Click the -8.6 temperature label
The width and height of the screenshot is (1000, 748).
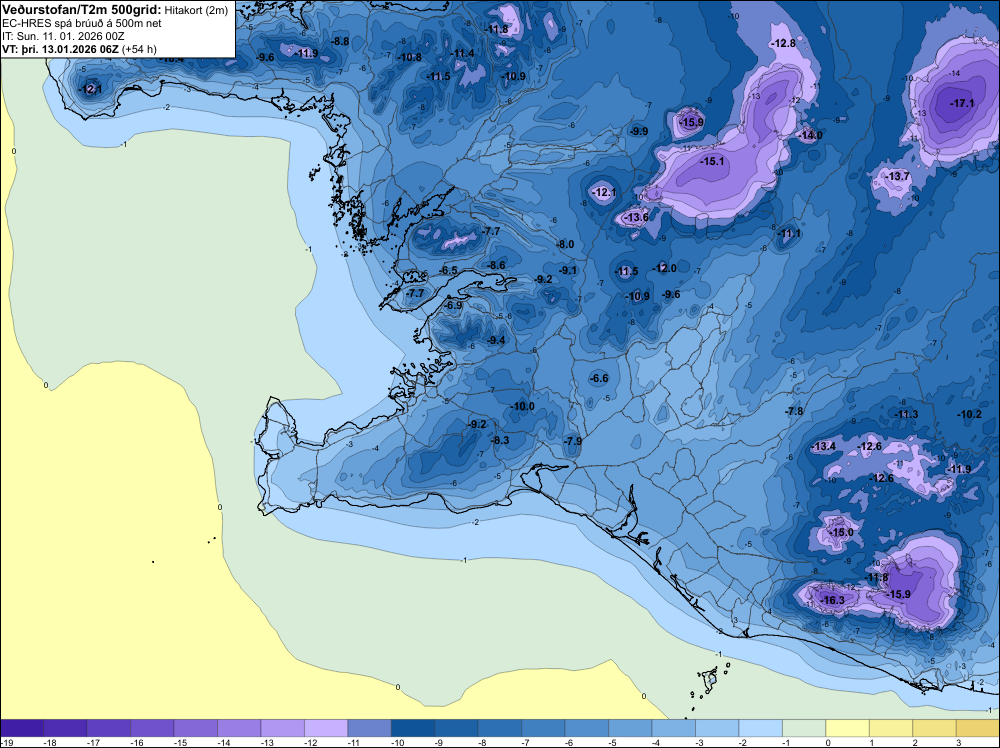(x=496, y=265)
